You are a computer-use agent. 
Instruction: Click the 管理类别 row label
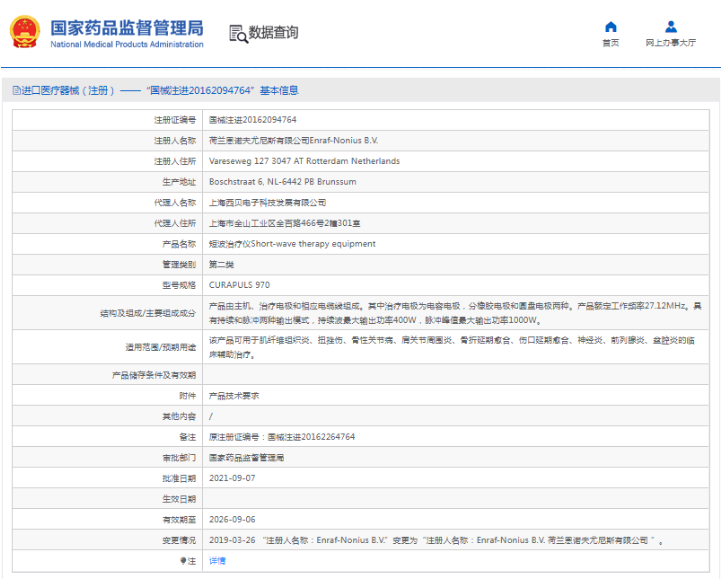click(179, 264)
